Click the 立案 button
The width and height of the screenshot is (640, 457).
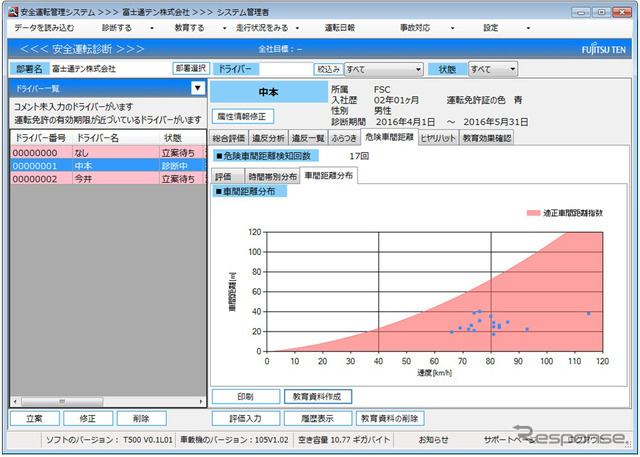[x=34, y=418]
